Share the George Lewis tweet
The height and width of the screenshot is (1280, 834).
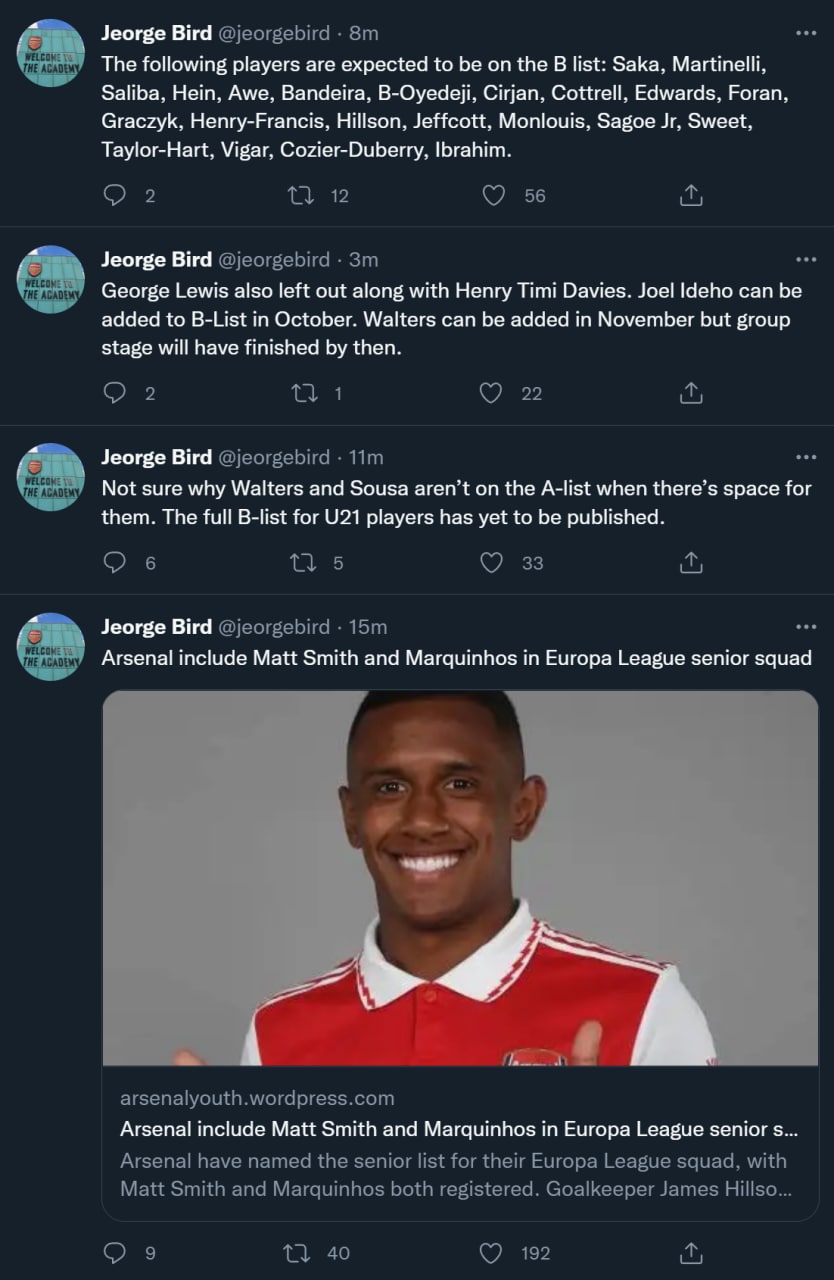(691, 393)
